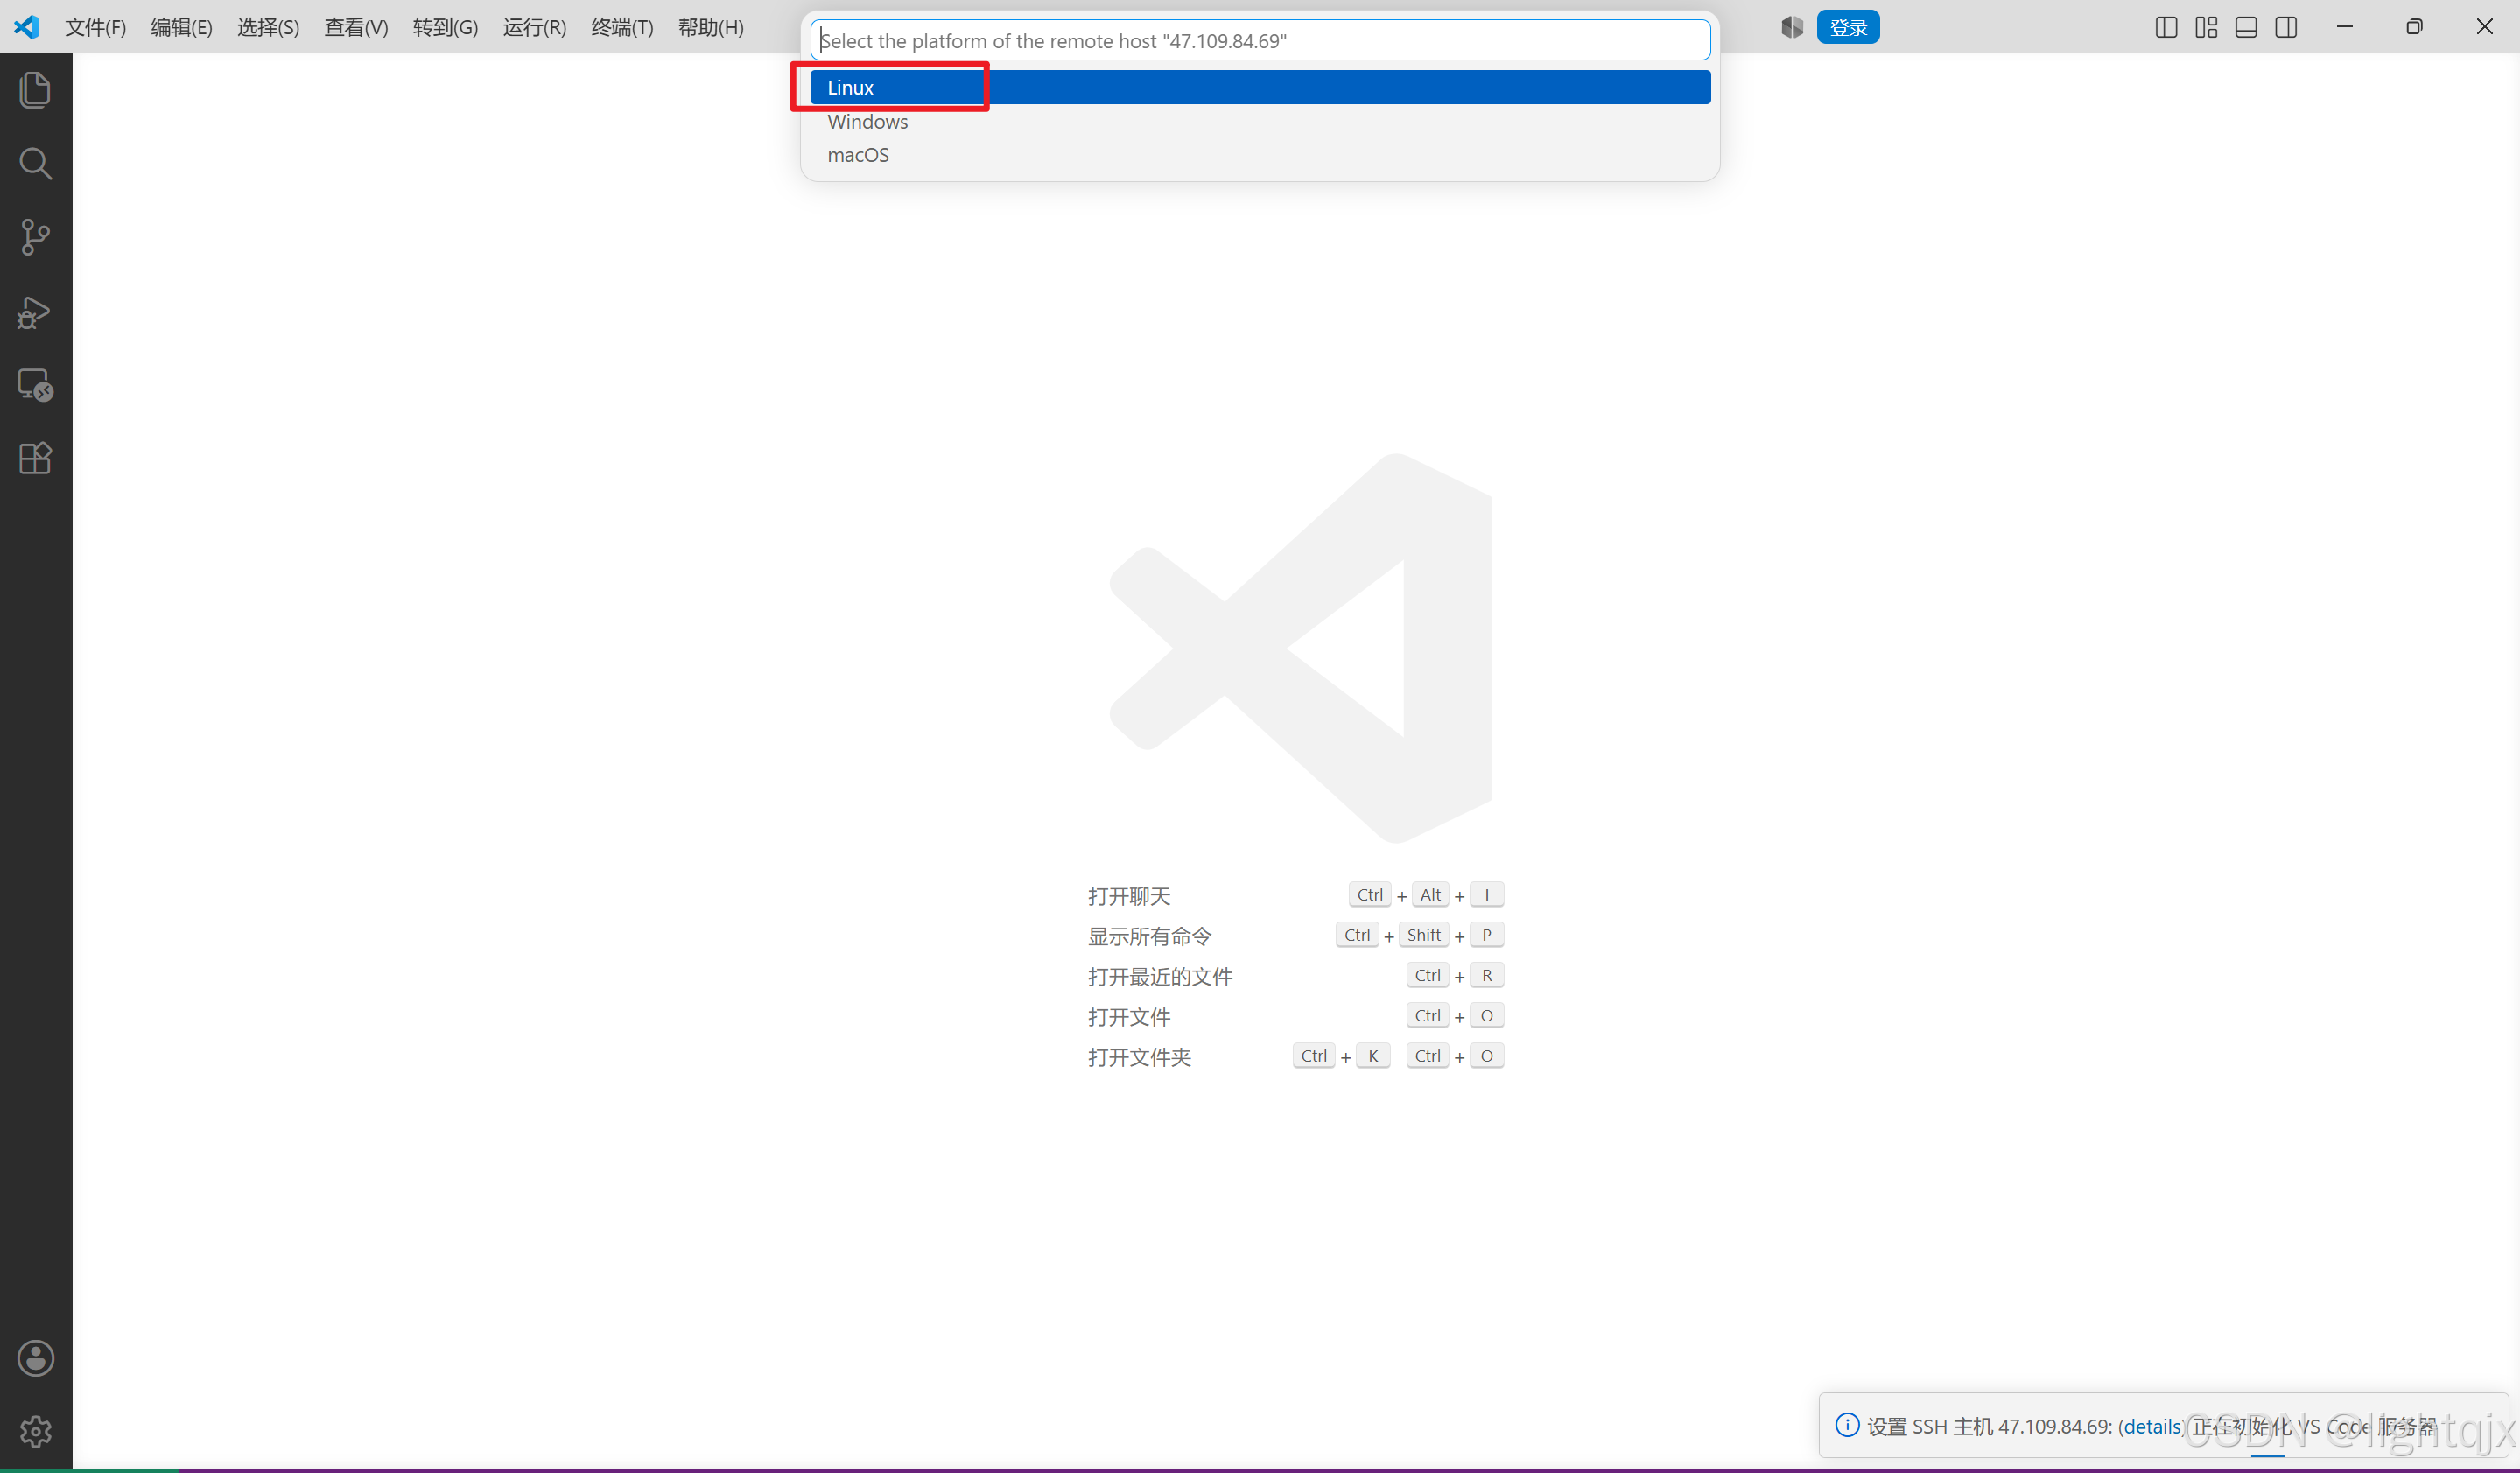The width and height of the screenshot is (2520, 1473).
Task: Close the VS Code window
Action: tap(2484, 27)
